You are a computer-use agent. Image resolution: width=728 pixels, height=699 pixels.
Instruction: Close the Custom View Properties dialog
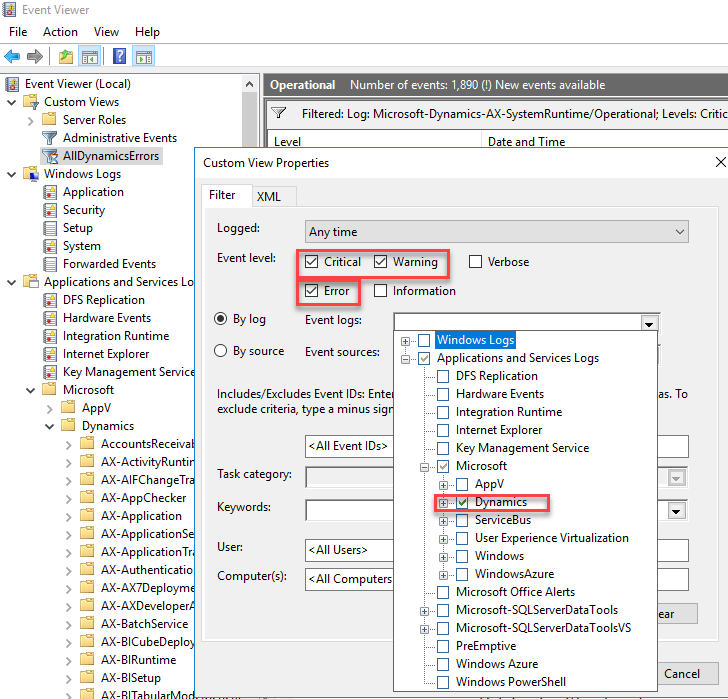pos(720,162)
